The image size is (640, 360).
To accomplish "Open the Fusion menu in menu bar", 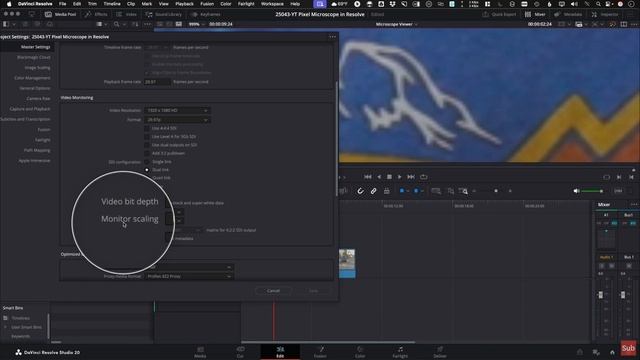I will 207,4.
